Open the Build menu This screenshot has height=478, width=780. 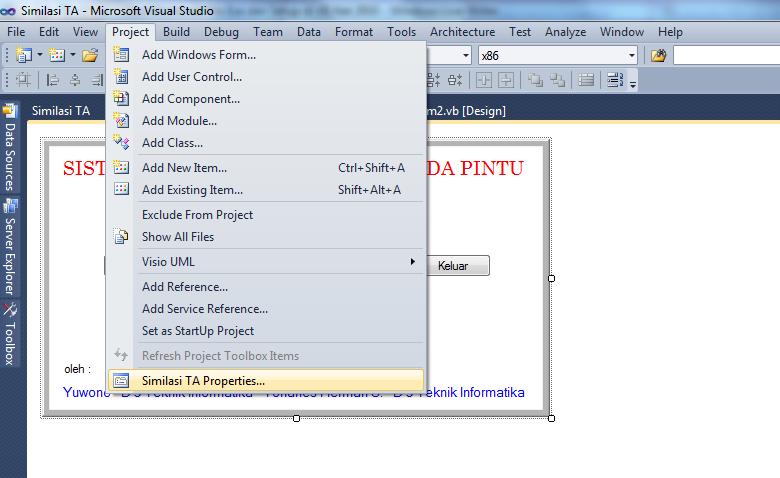point(176,32)
